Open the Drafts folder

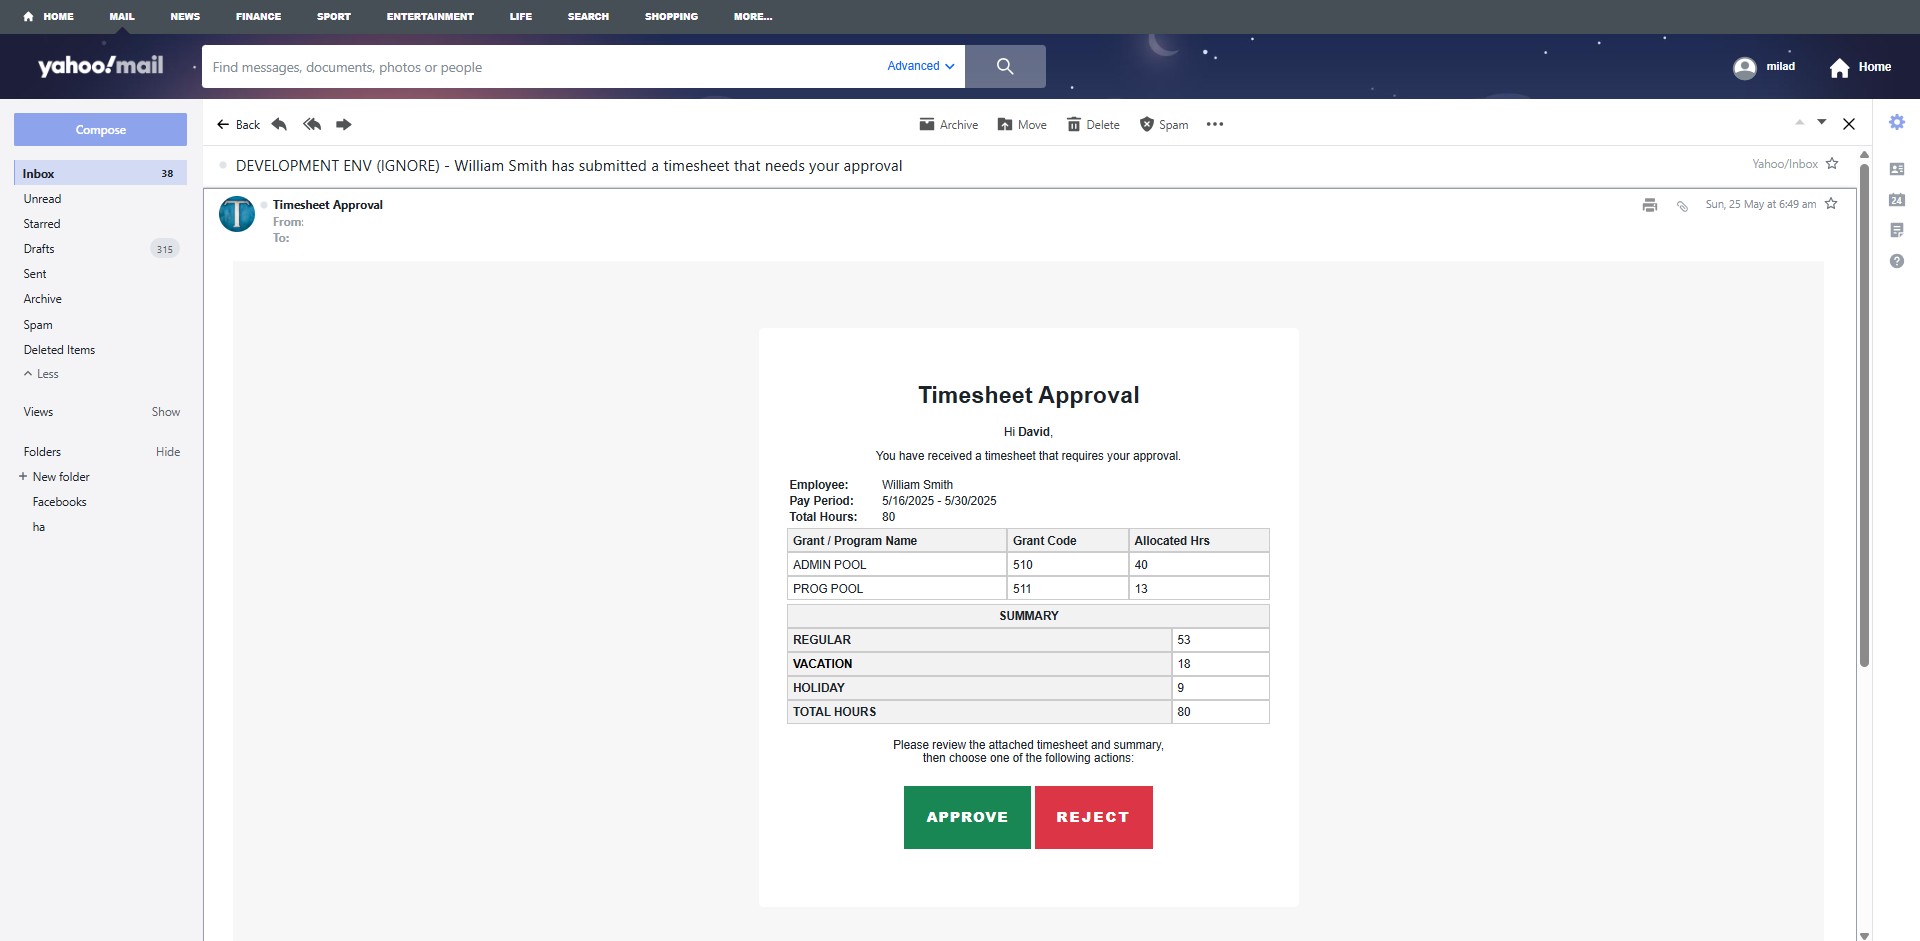click(38, 248)
